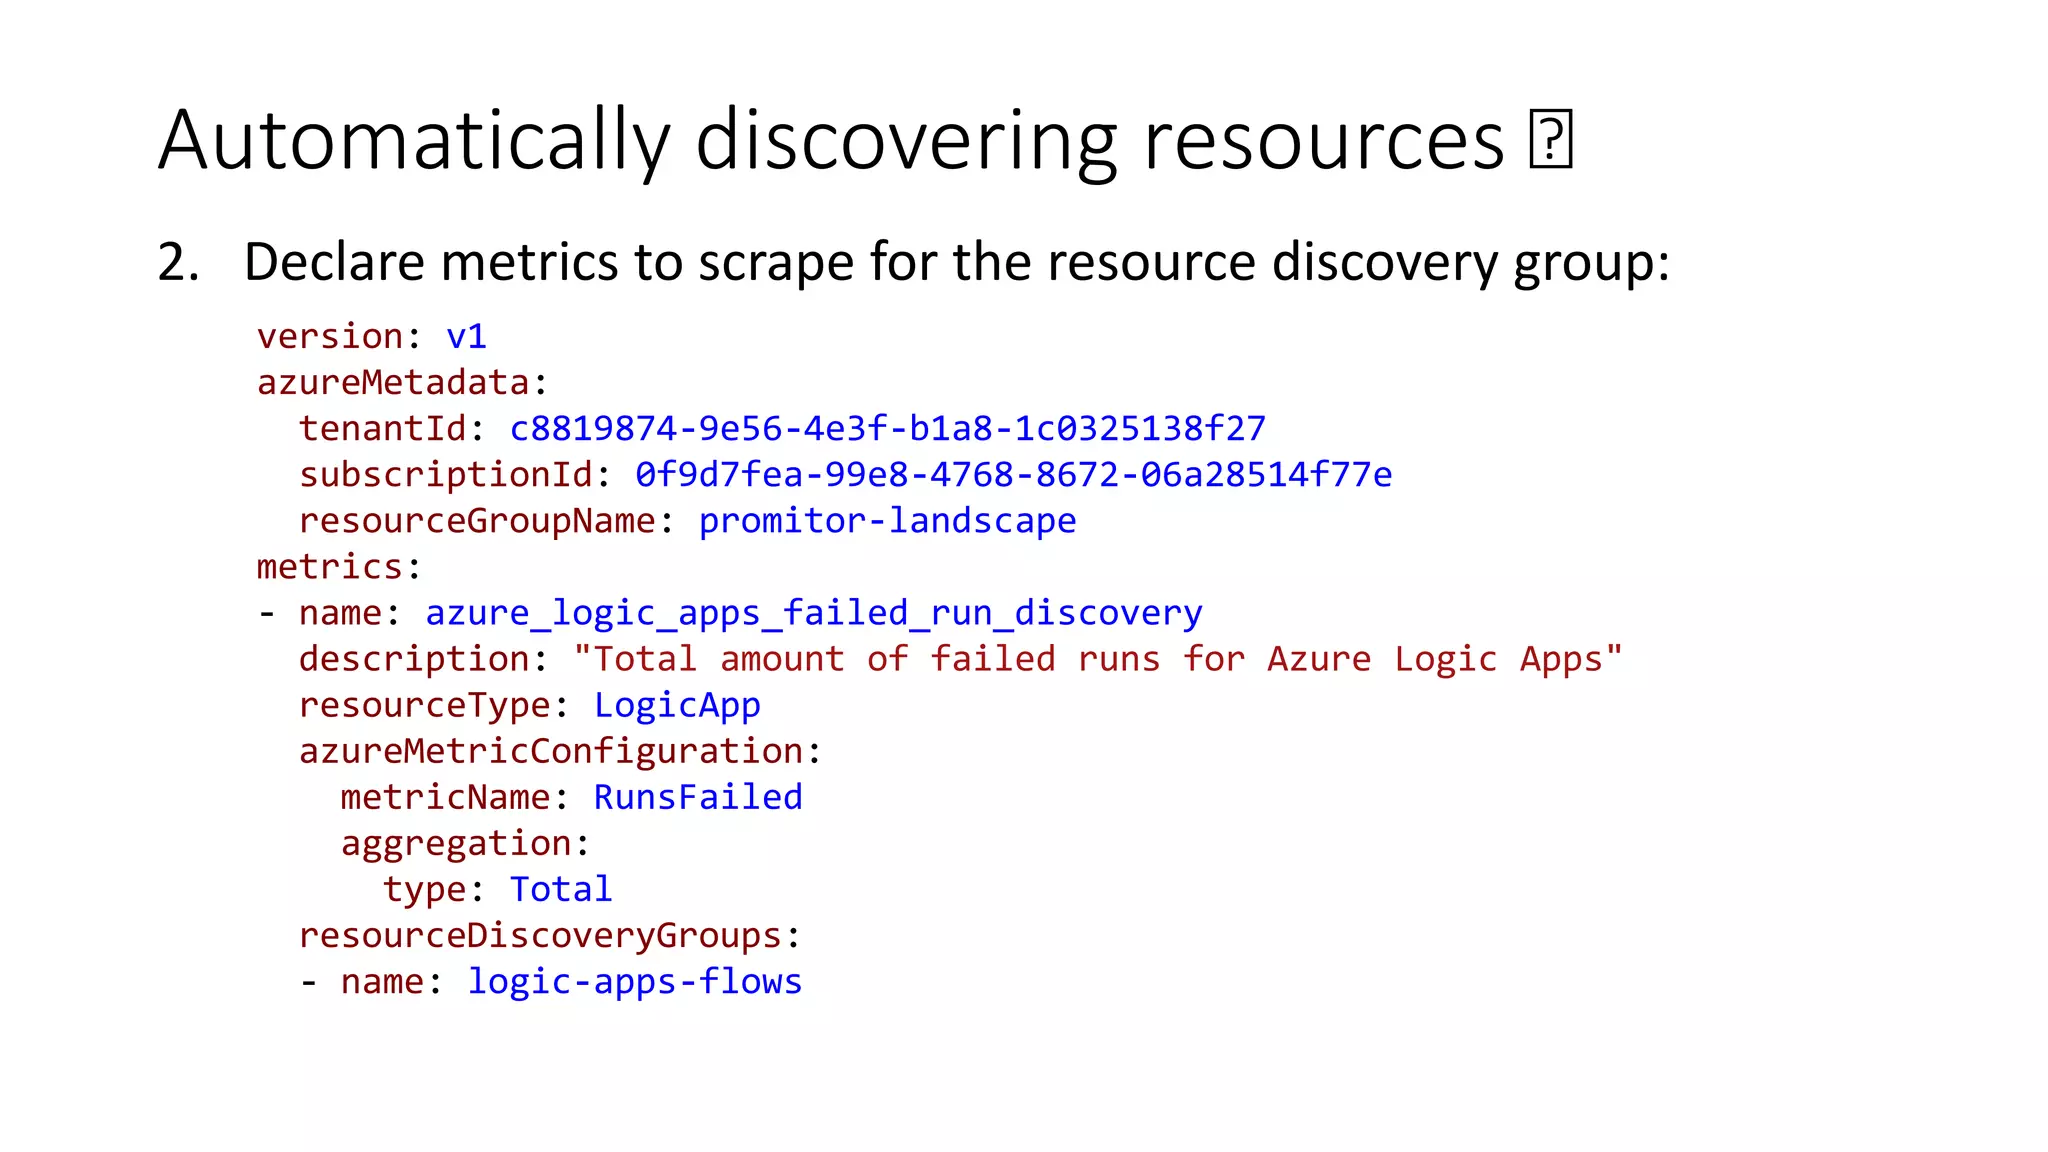Click the 'resourceGroupName' key
This screenshot has height=1152, width=2048.
click(x=477, y=520)
